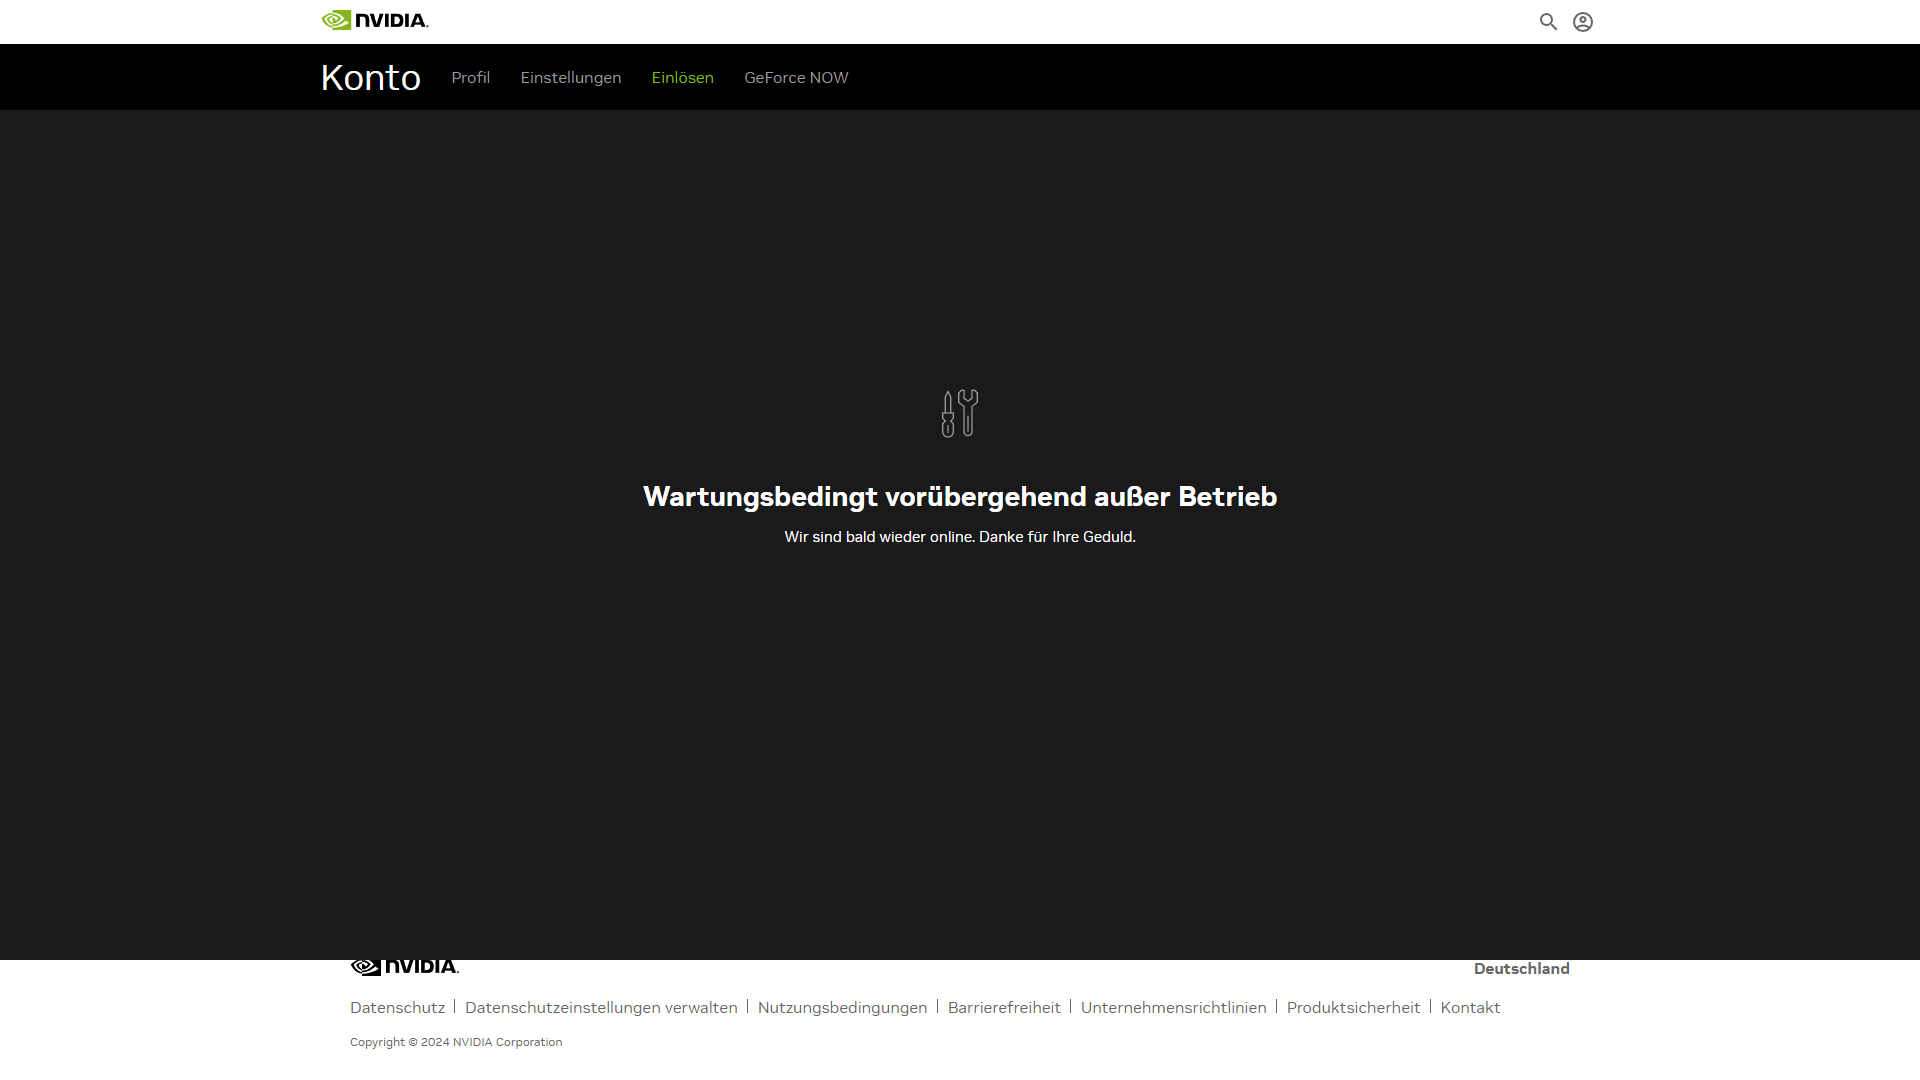
Task: Click the NVIDIA logo in the top bar
Action: (374, 19)
